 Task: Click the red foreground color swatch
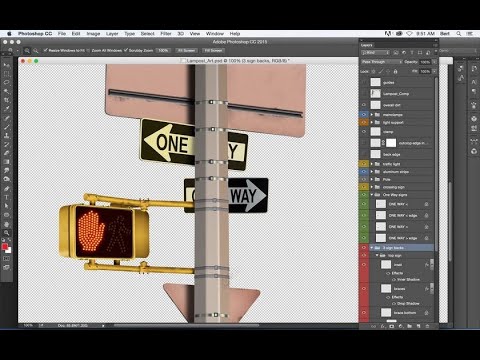click(5, 247)
